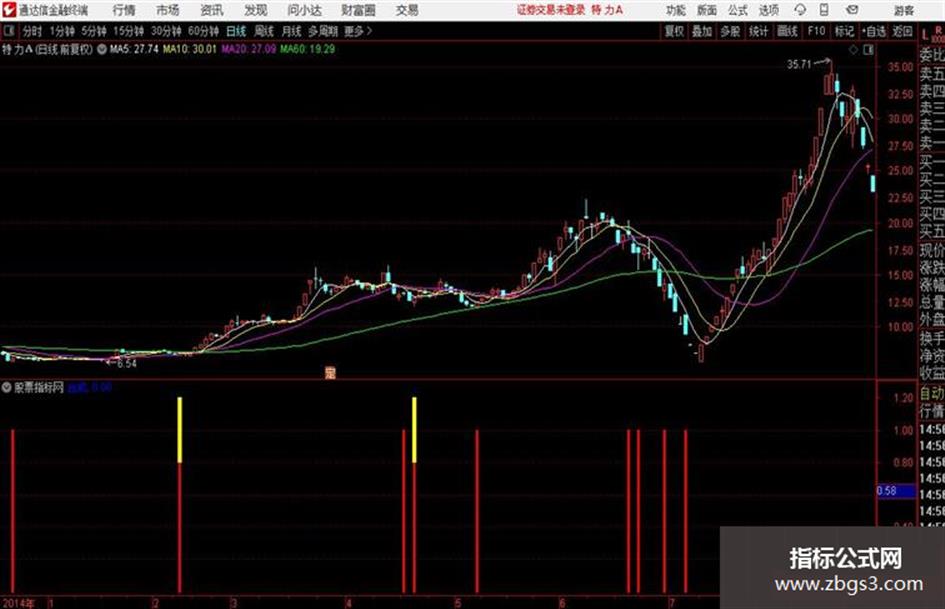Click the 多股 multi-stock button
The height and width of the screenshot is (609, 945).
tap(730, 31)
